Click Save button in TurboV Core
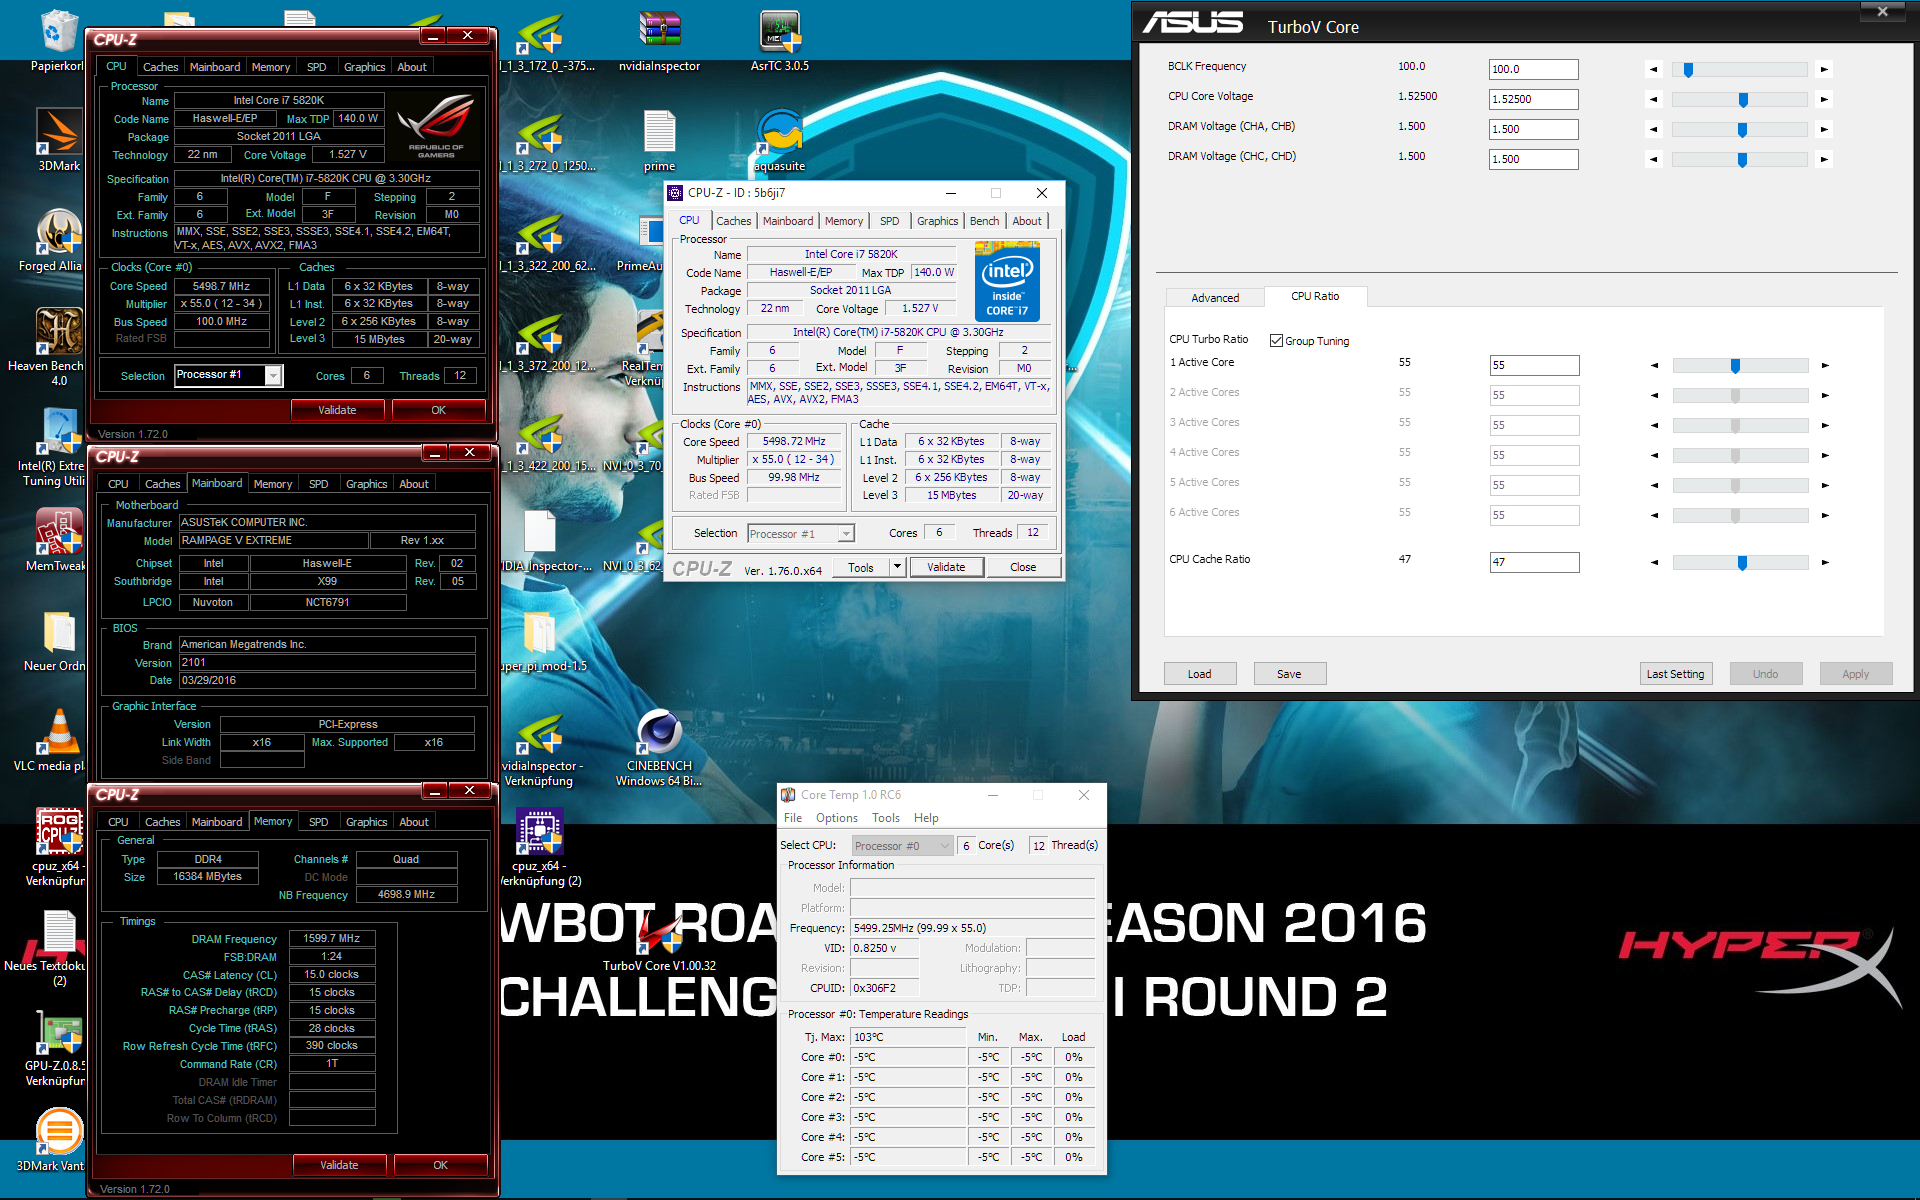Screen dimensions: 1920x1200 pyautogui.click(x=1290, y=674)
